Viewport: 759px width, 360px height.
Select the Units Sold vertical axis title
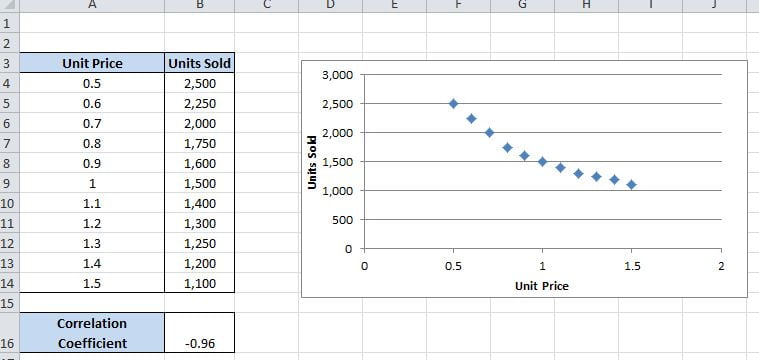(x=312, y=162)
